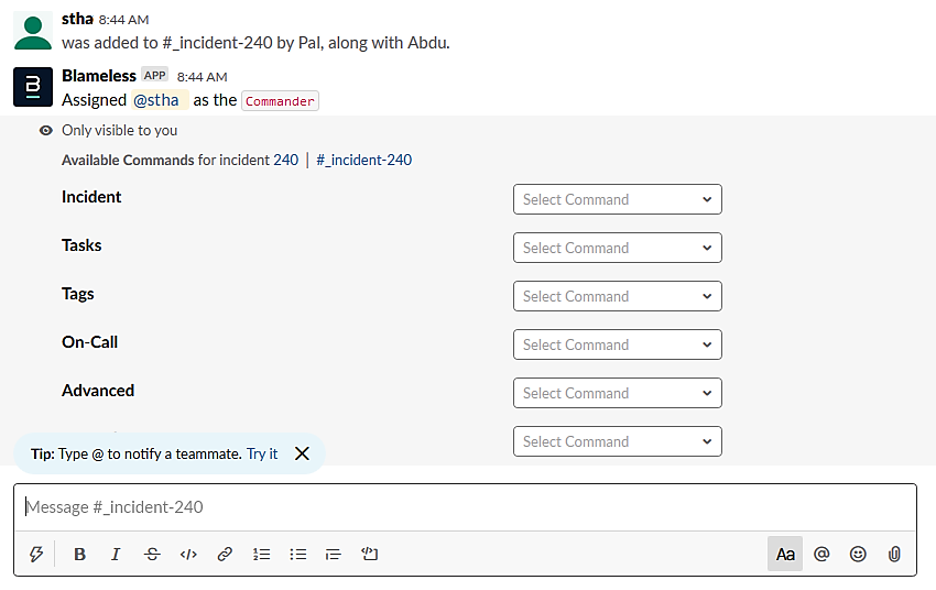
Task: Click the Blameless sender name
Action: (x=99, y=76)
